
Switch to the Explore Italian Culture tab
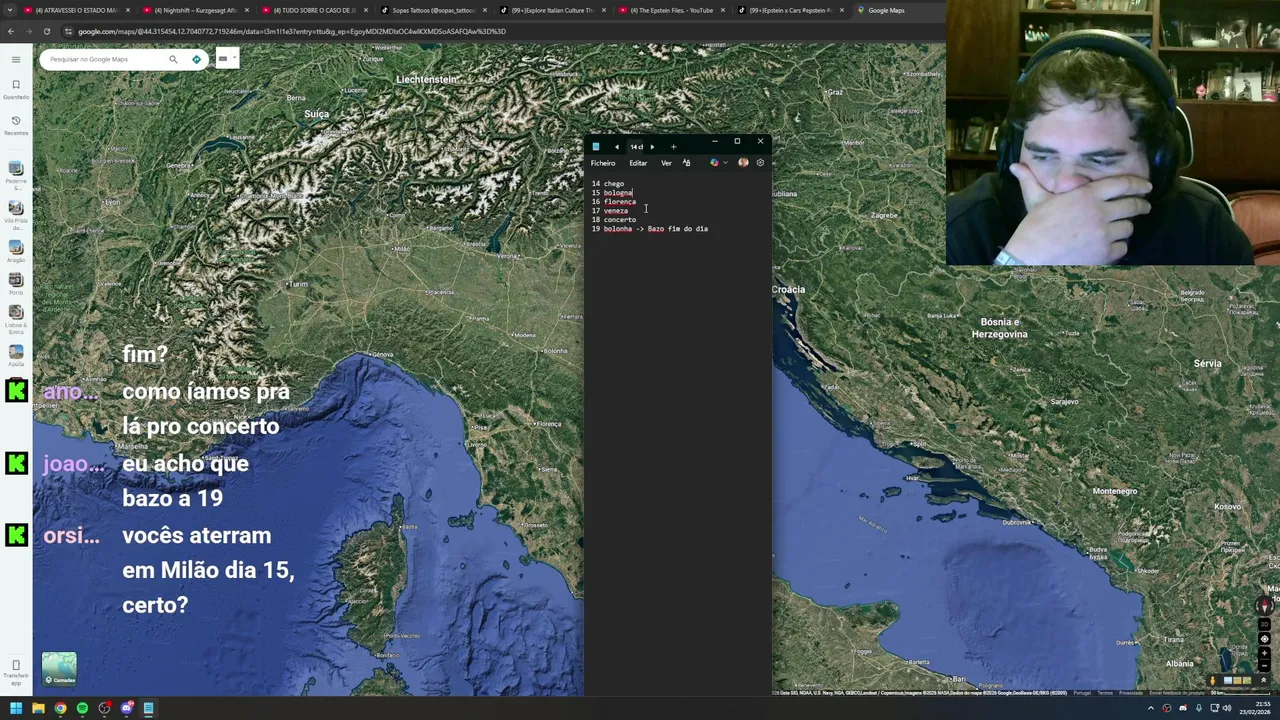click(x=552, y=10)
